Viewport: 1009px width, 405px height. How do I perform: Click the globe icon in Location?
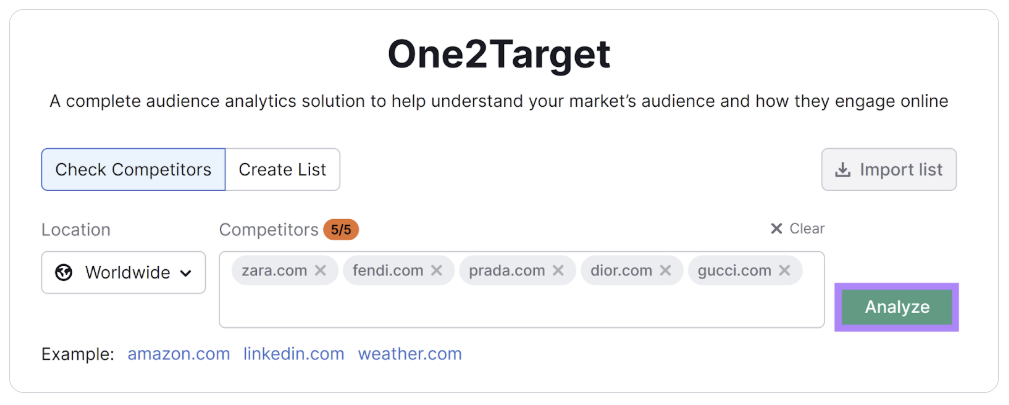pyautogui.click(x=64, y=272)
